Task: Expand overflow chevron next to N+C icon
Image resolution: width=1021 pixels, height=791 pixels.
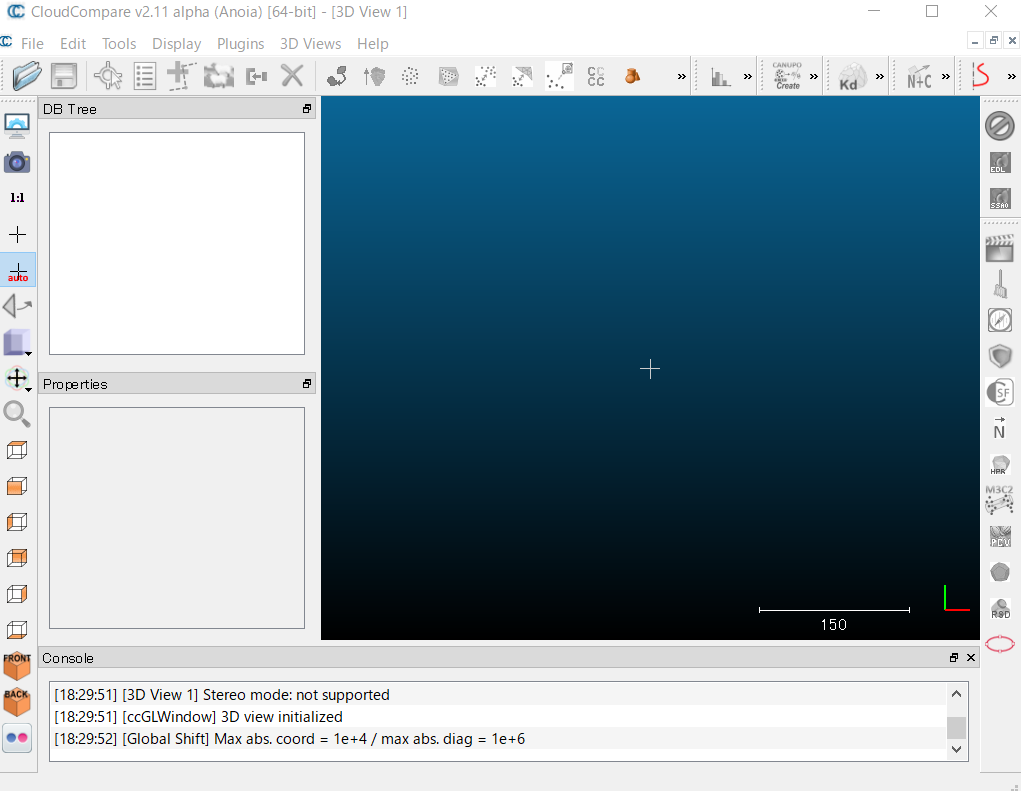Action: (945, 77)
